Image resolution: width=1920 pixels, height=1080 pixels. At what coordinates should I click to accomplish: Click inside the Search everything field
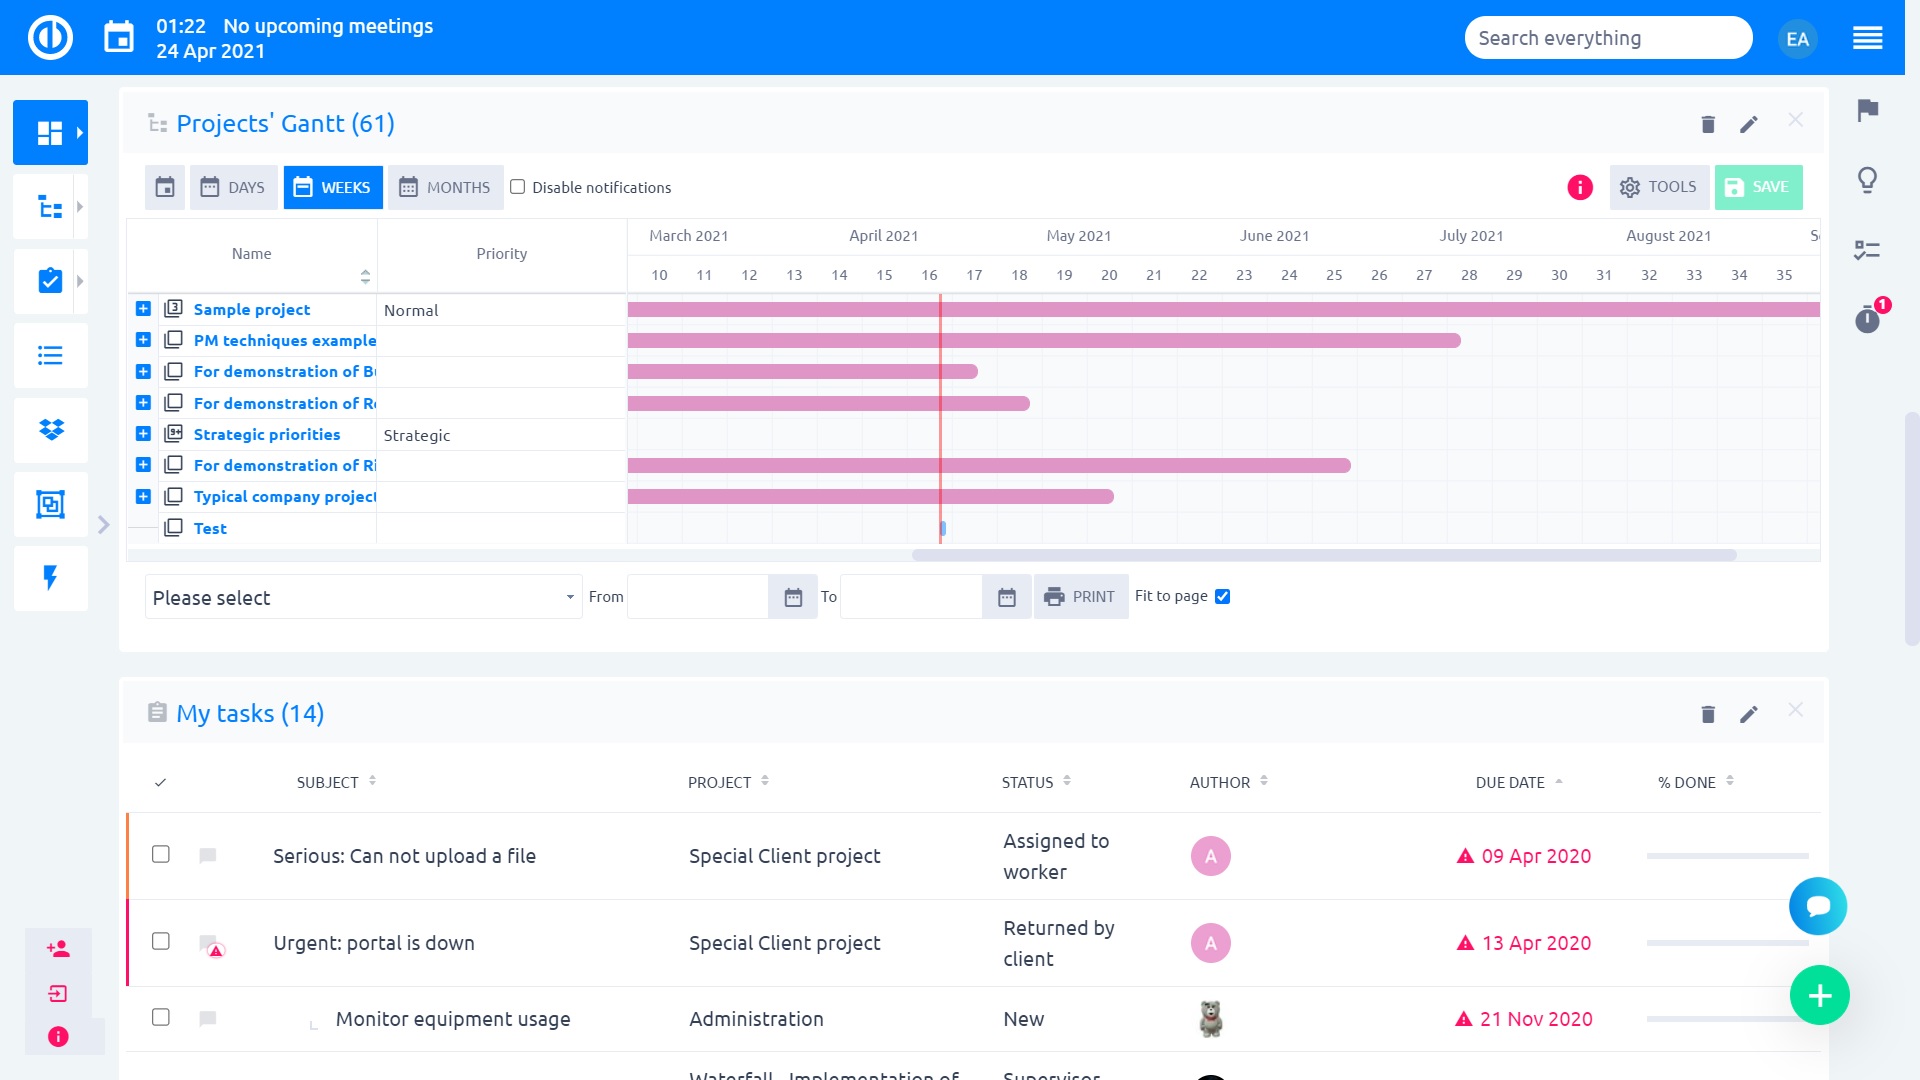click(1607, 37)
